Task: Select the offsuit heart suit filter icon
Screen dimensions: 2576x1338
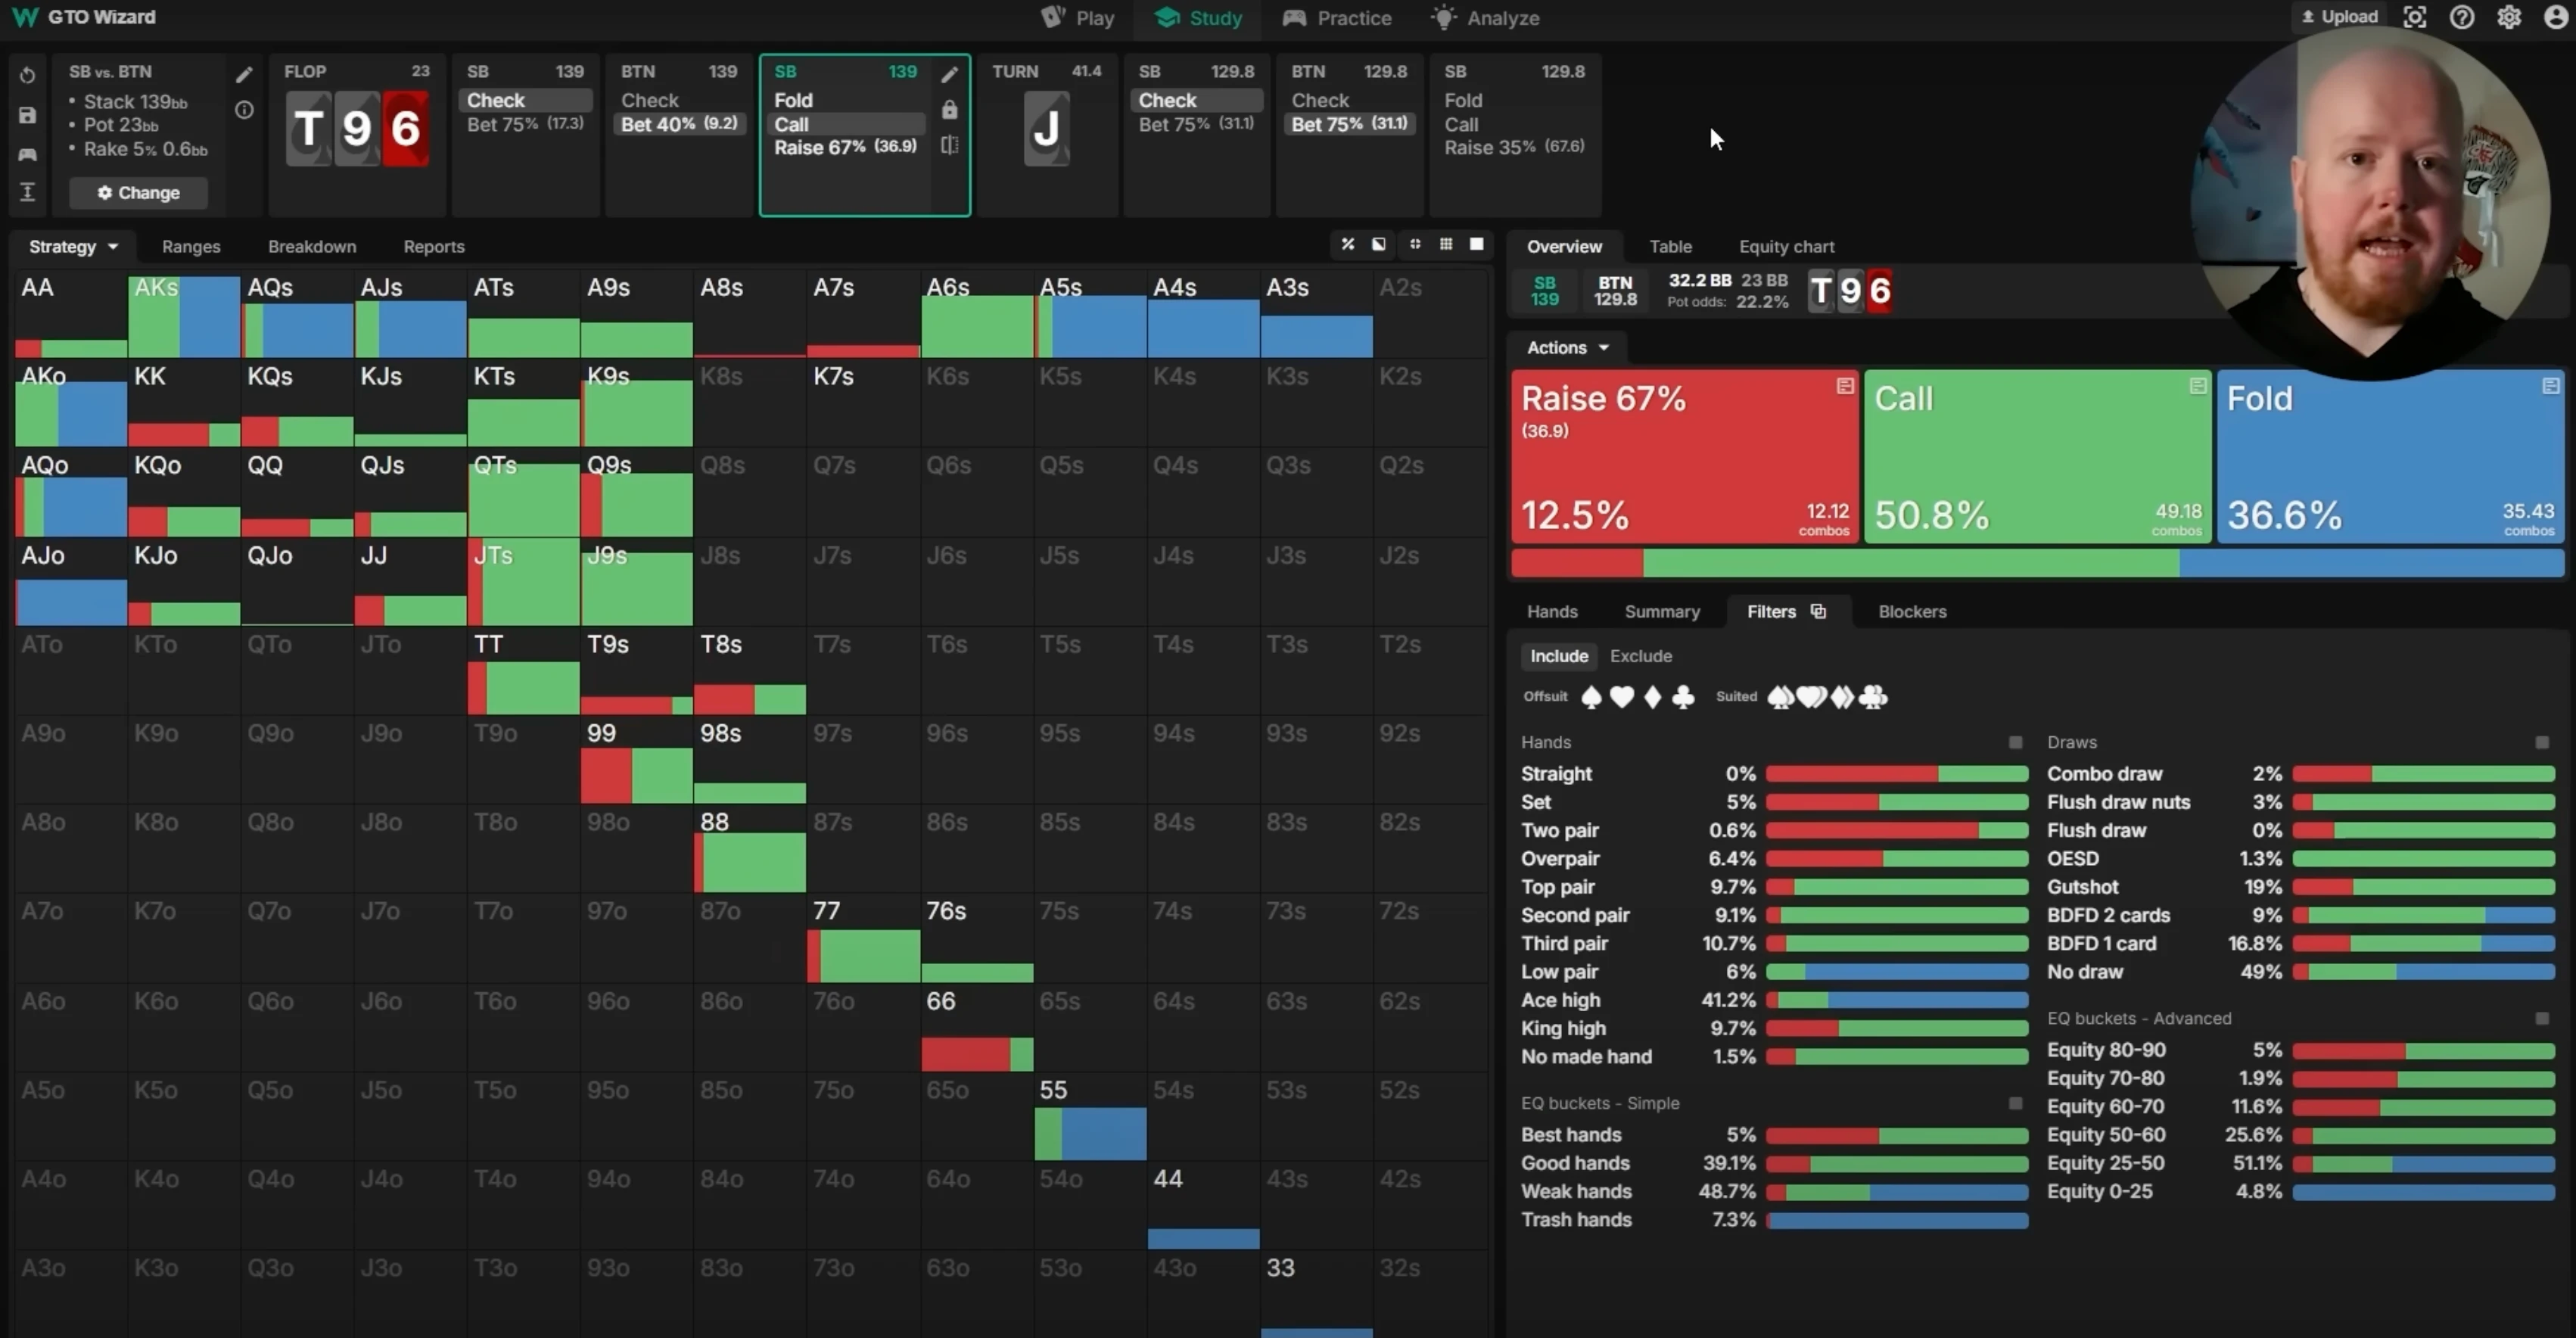Action: [x=1621, y=697]
